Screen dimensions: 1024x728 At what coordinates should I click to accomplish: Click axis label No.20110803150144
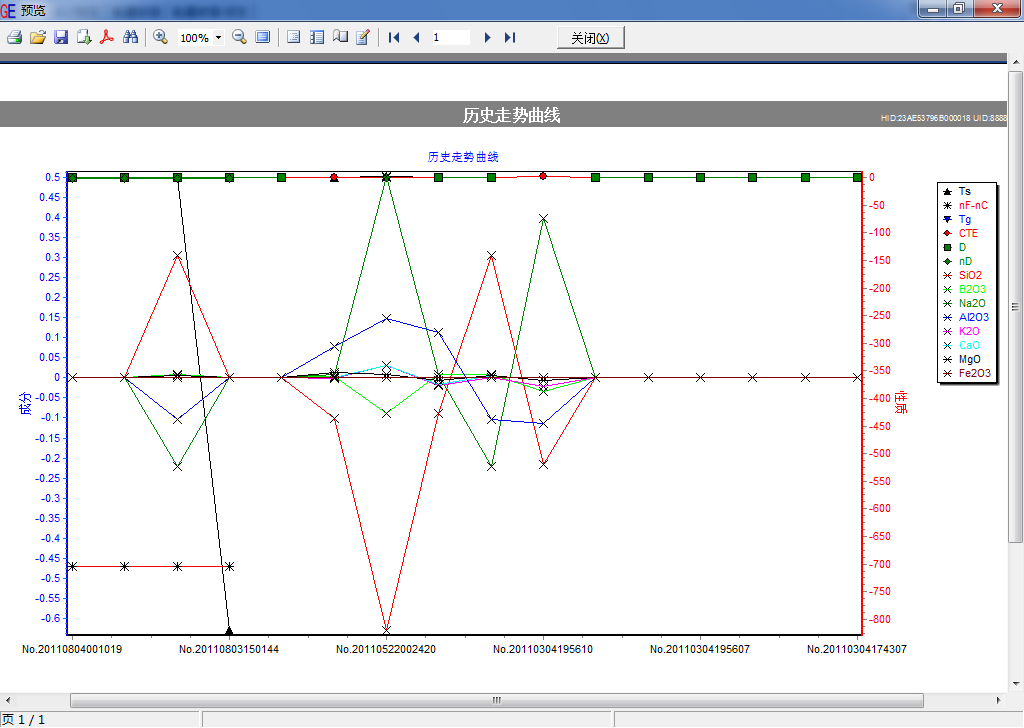point(229,649)
